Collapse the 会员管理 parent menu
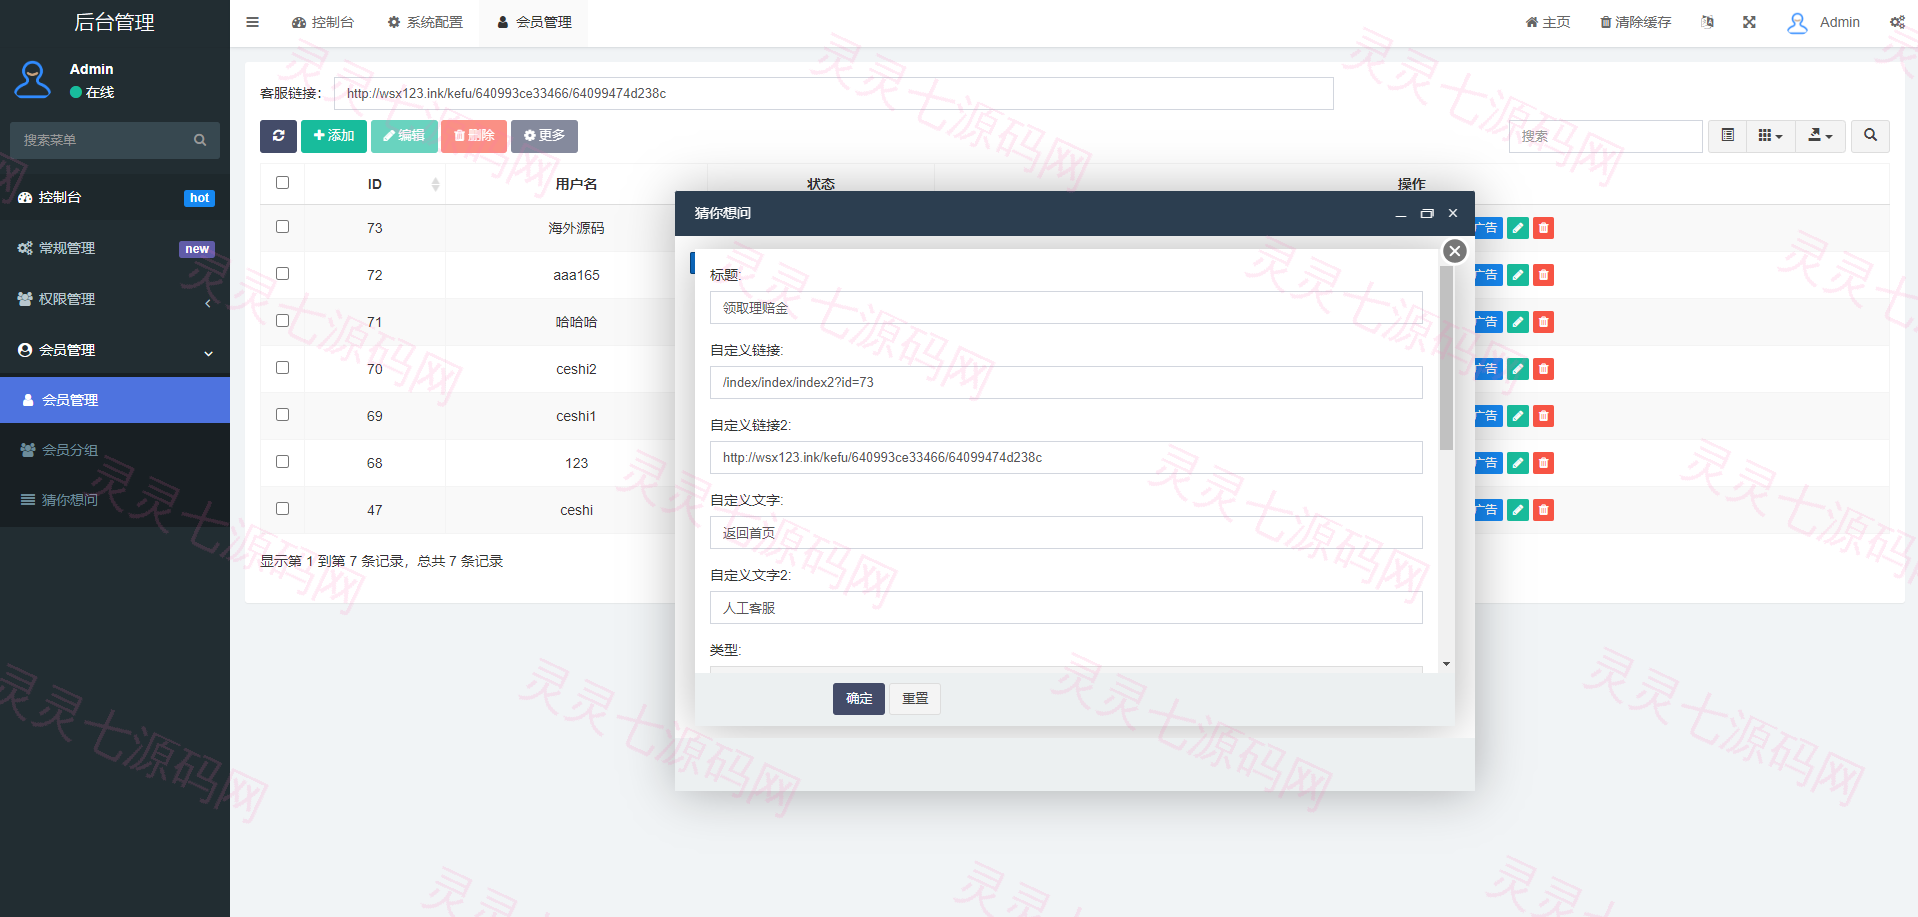 coord(115,350)
